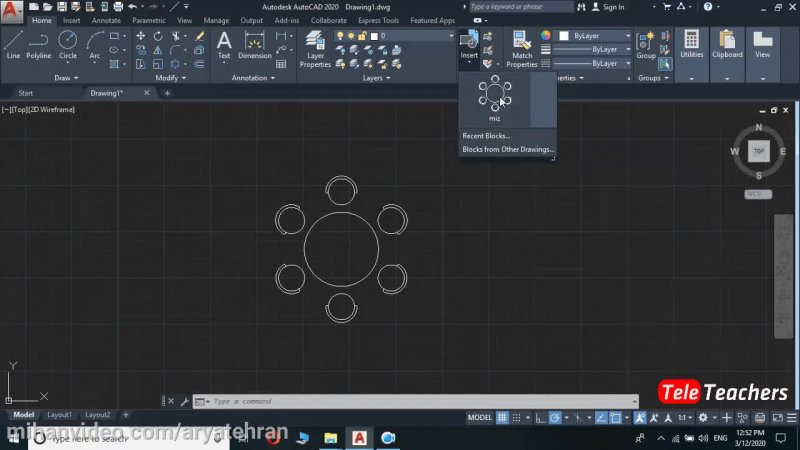The width and height of the screenshot is (800, 450).
Task: Switch to the Express Tools tab
Action: click(x=378, y=20)
